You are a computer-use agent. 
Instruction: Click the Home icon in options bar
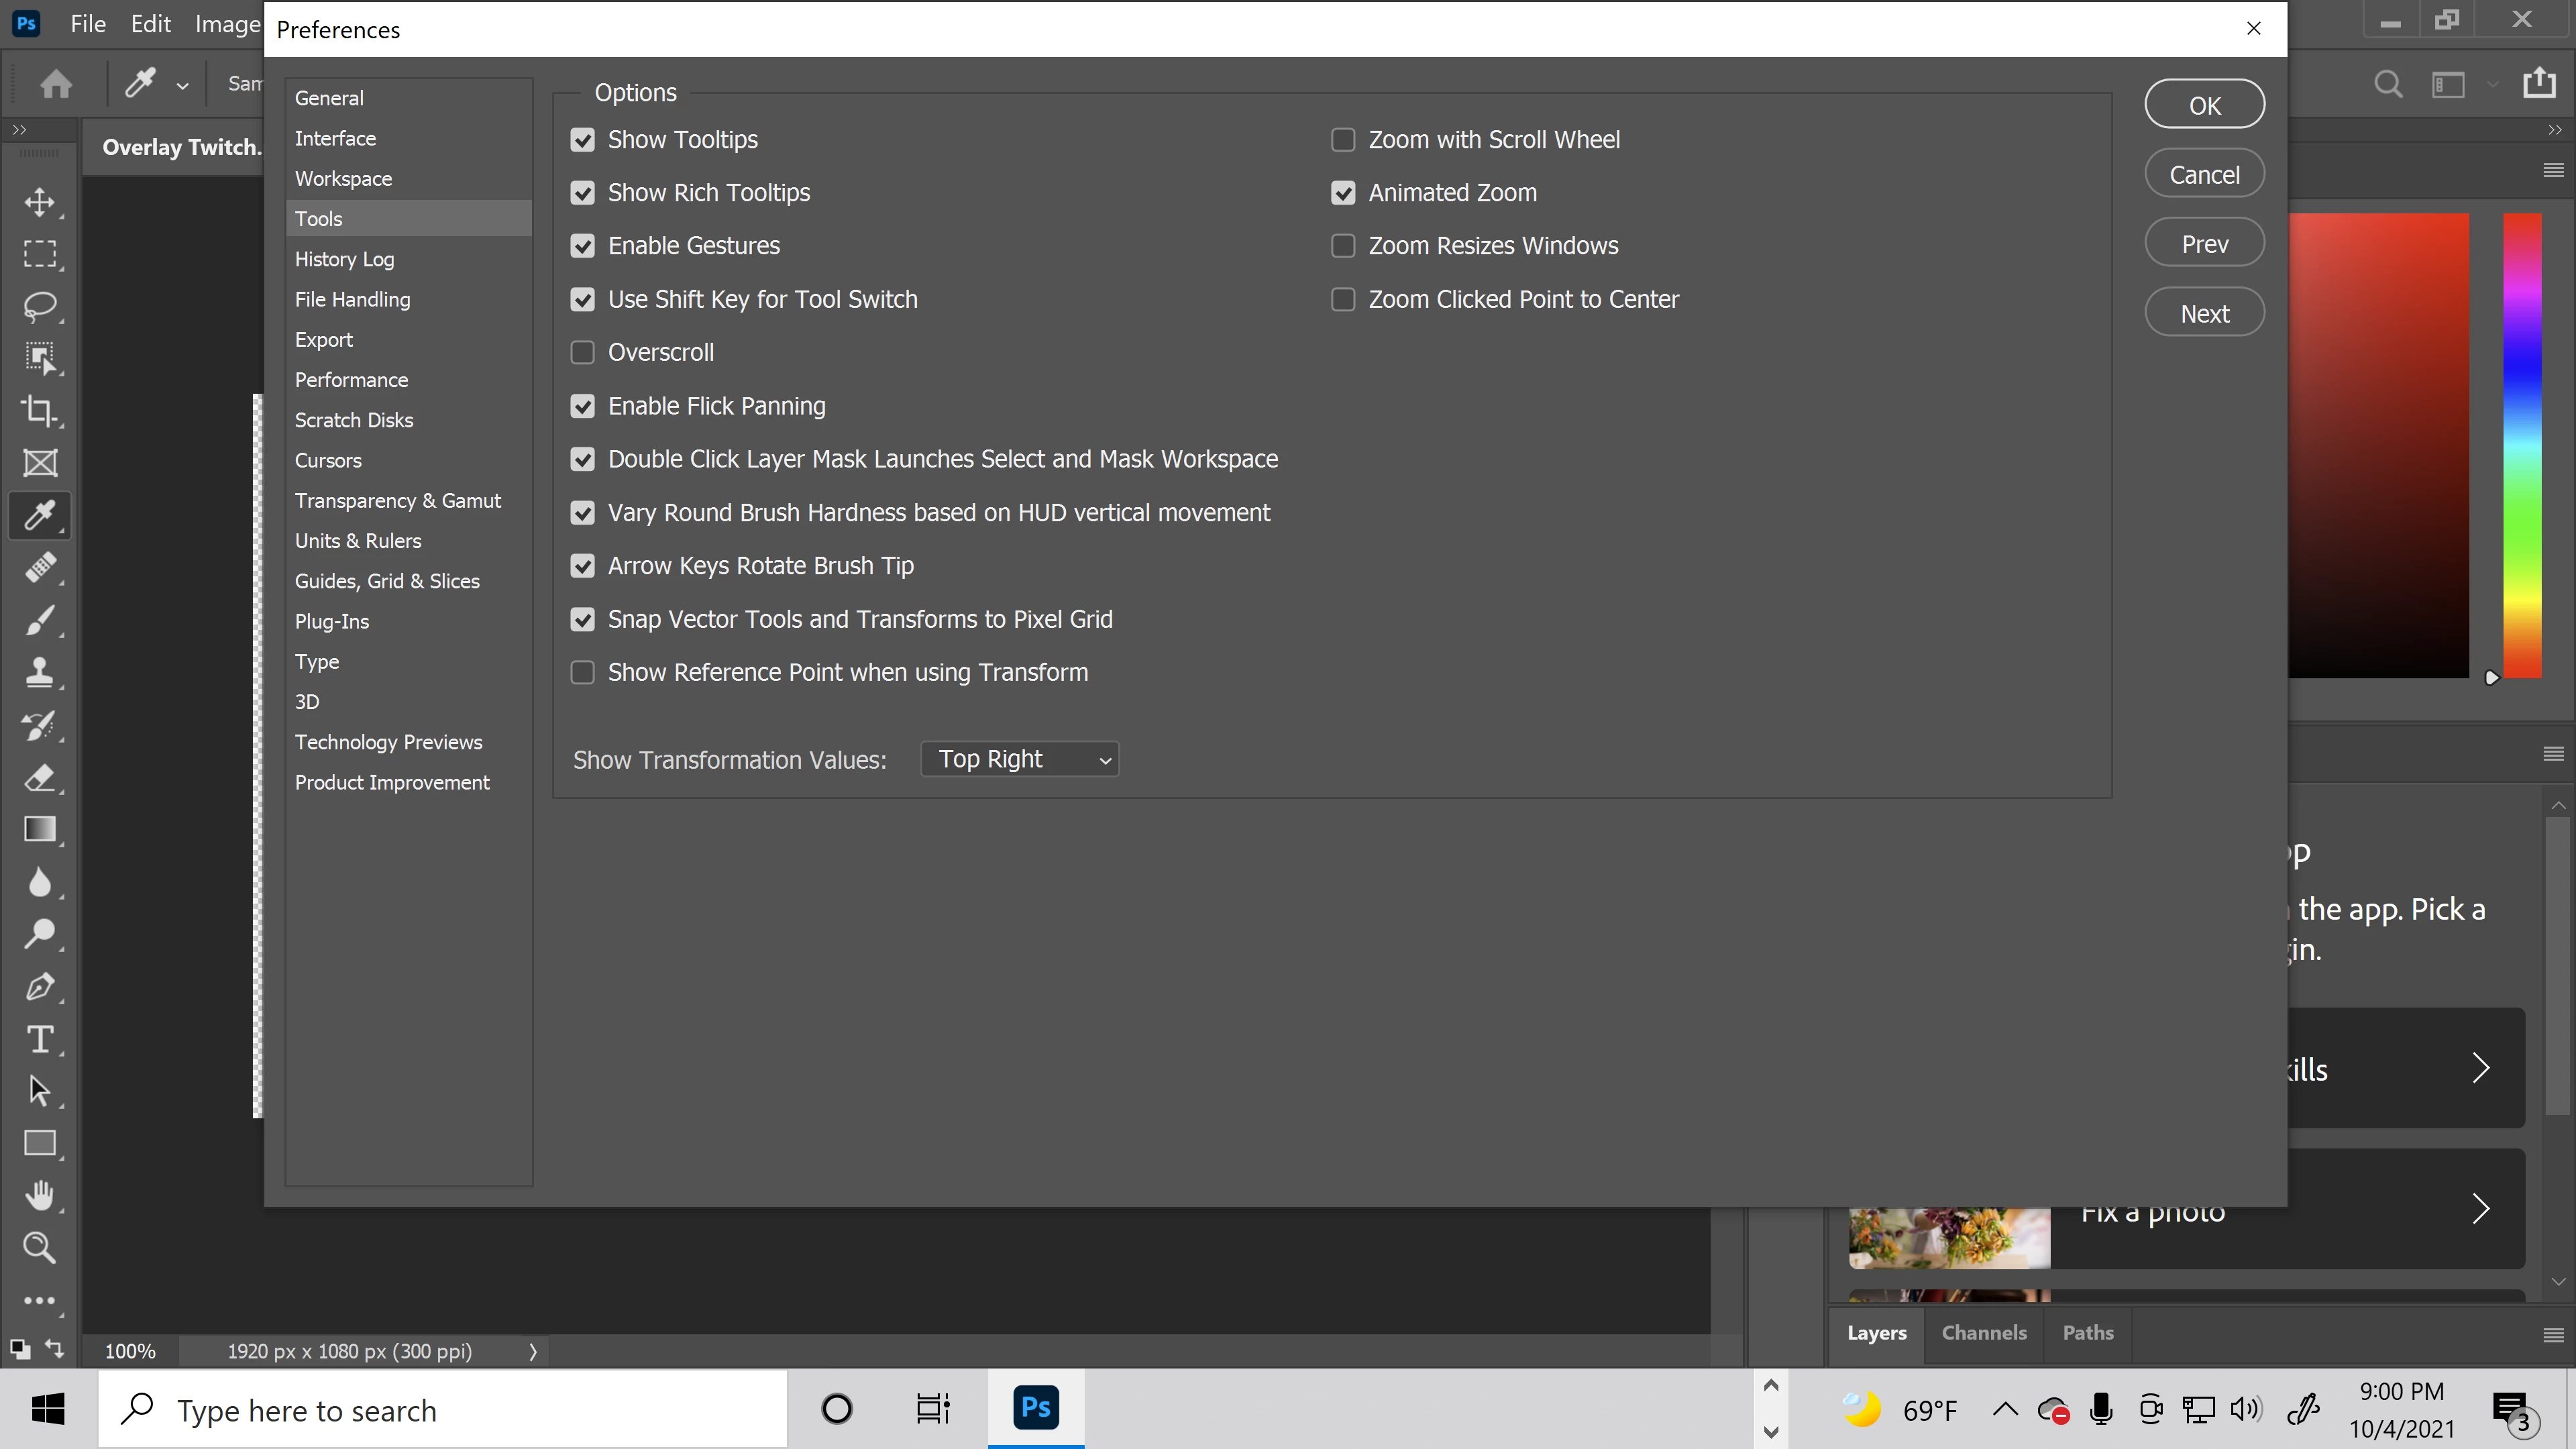pos(56,84)
